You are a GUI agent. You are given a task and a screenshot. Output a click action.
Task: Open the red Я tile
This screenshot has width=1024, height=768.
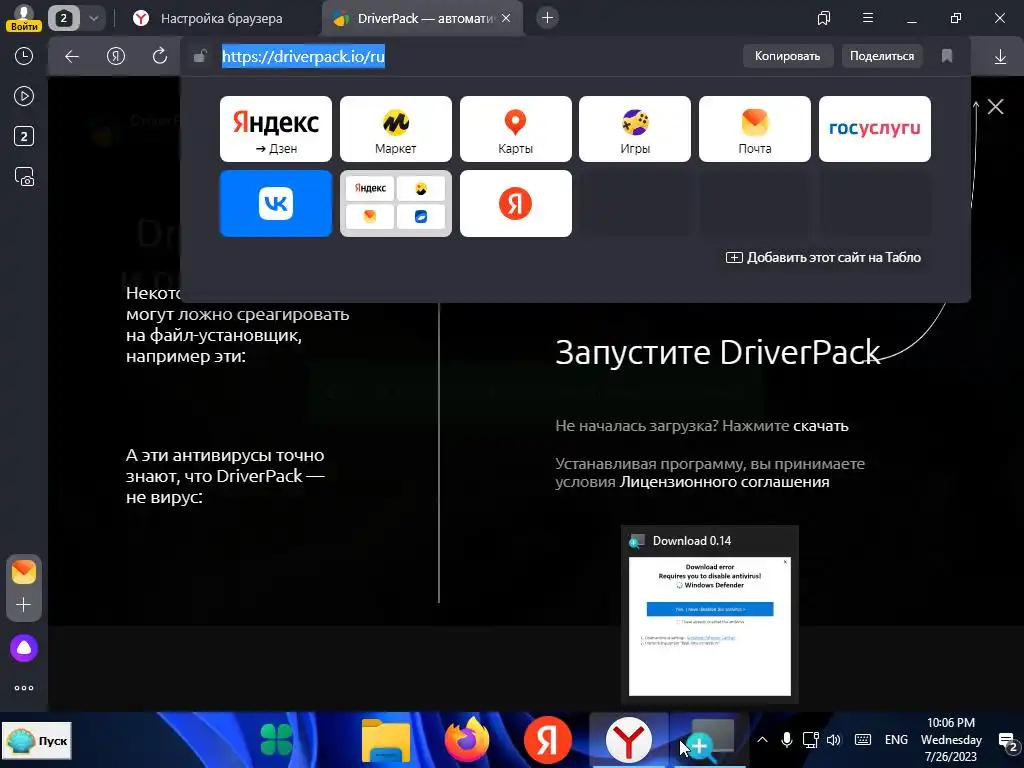coord(515,203)
